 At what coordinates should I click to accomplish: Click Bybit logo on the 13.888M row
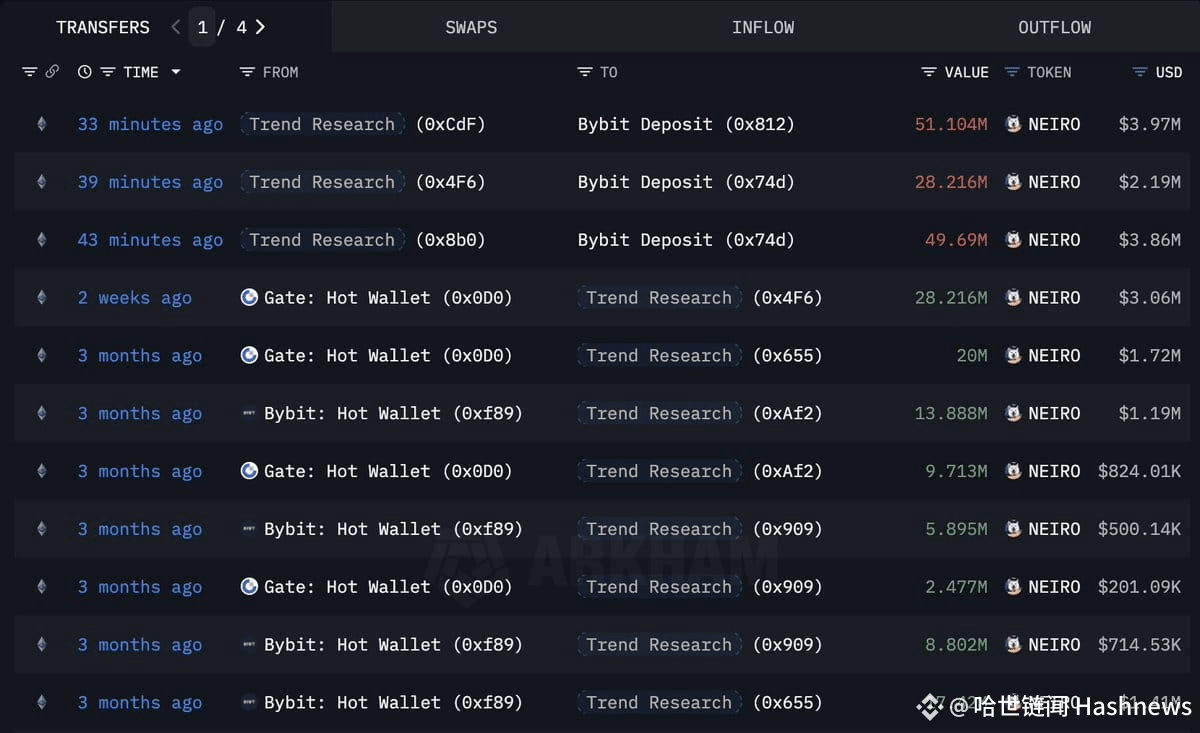coord(250,414)
